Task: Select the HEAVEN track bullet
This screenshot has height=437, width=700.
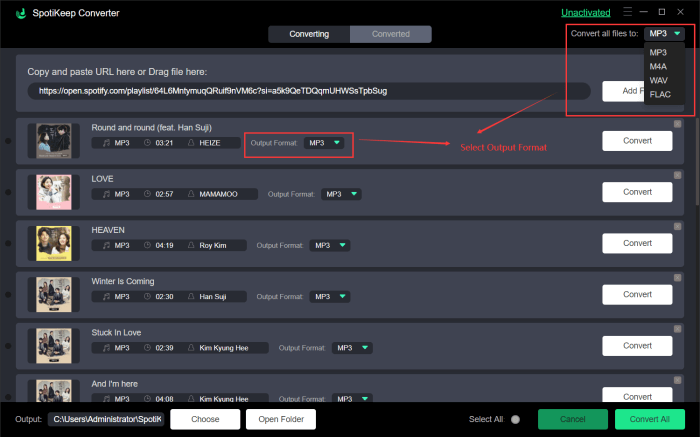Action: point(8,244)
